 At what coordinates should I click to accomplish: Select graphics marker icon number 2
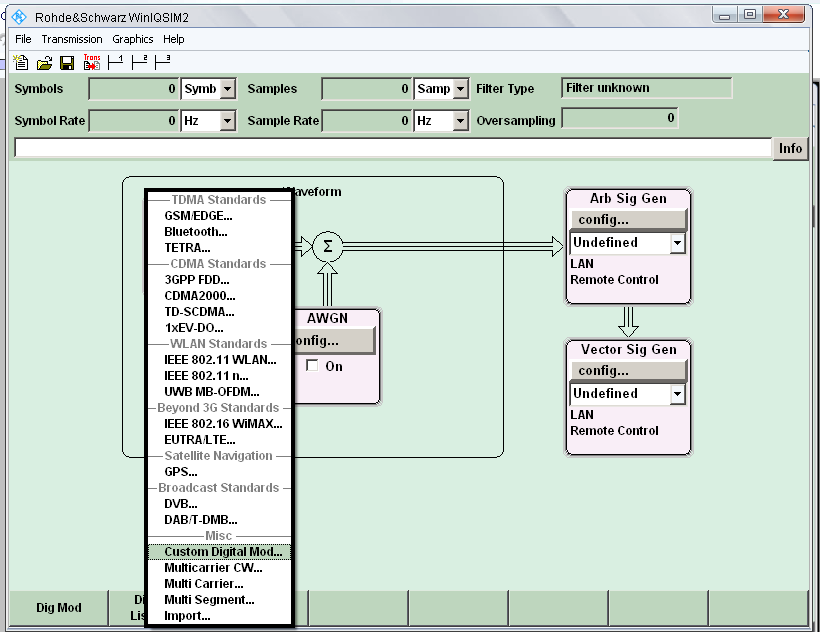139,62
